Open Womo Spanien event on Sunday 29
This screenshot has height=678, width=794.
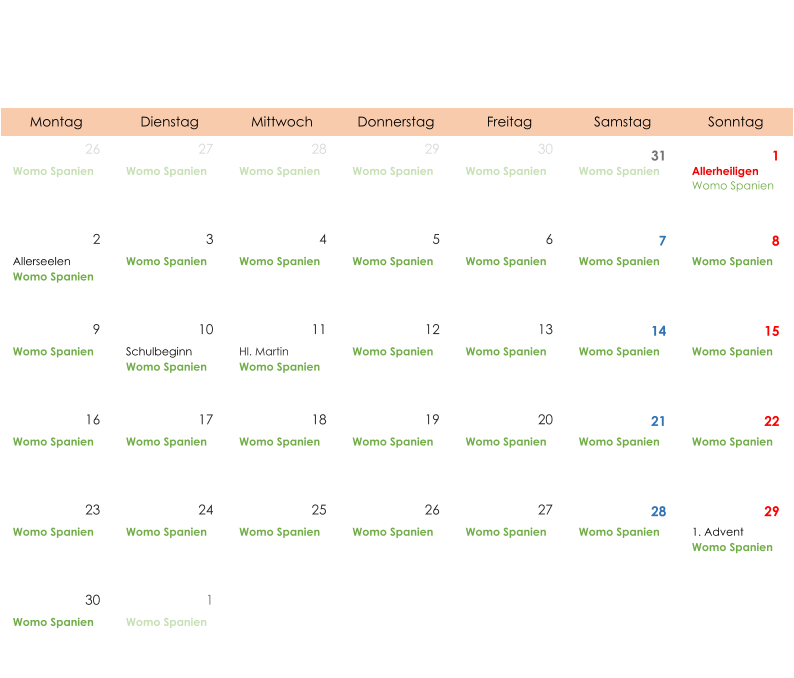[732, 547]
